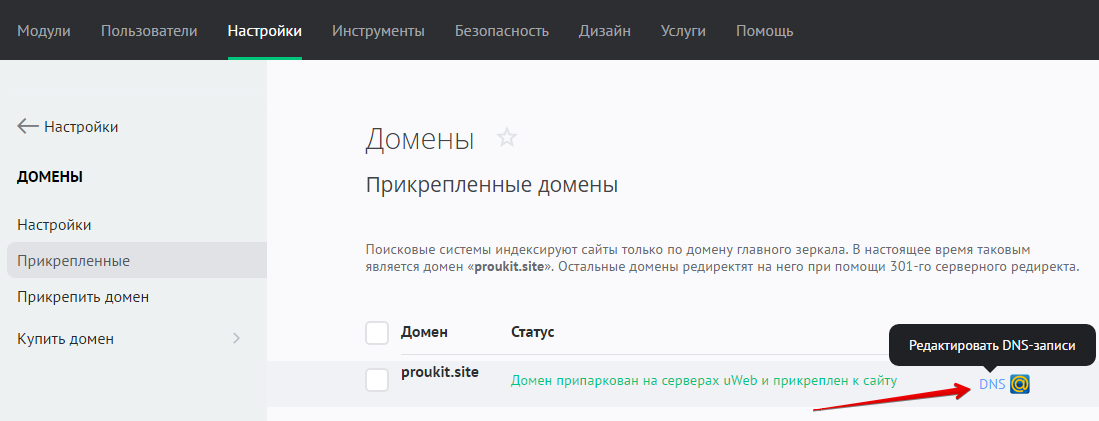Open the Услуги top menu
The image size is (1099, 421).
[683, 31]
